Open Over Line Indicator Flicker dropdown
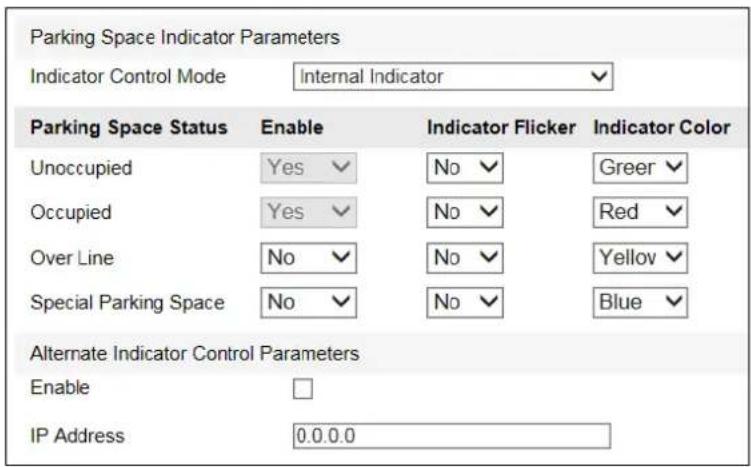The width and height of the screenshot is (751, 467). [x=465, y=258]
